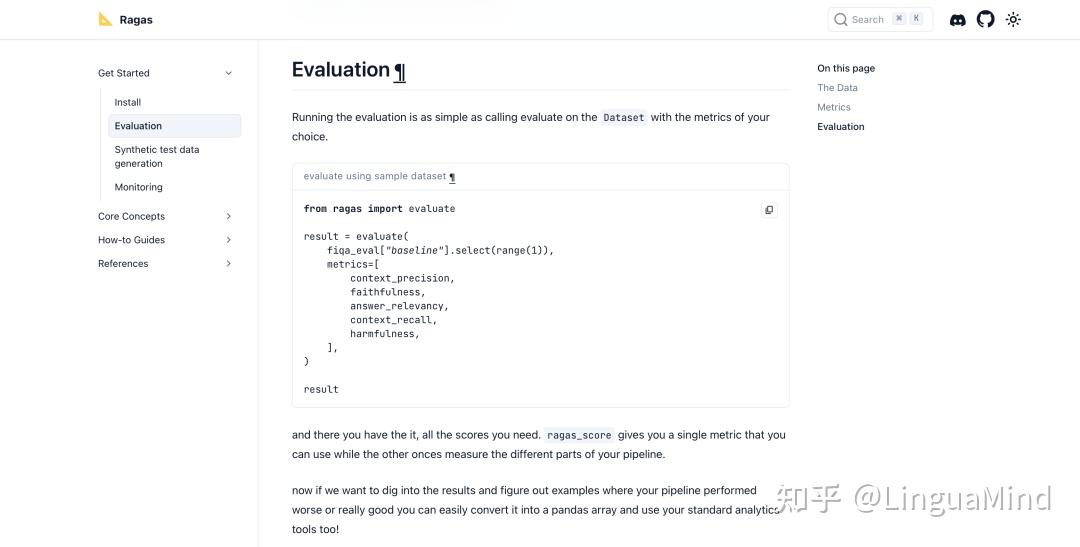
Task: Click the Ragas logo icon
Action: (x=105, y=19)
